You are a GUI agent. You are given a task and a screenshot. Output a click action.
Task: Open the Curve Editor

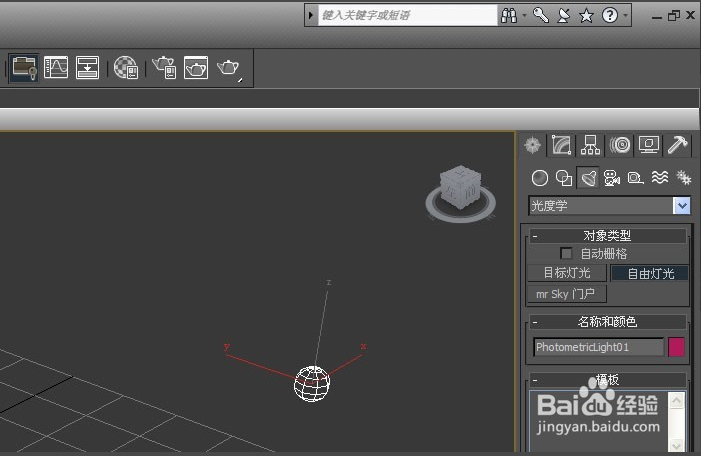[56, 68]
